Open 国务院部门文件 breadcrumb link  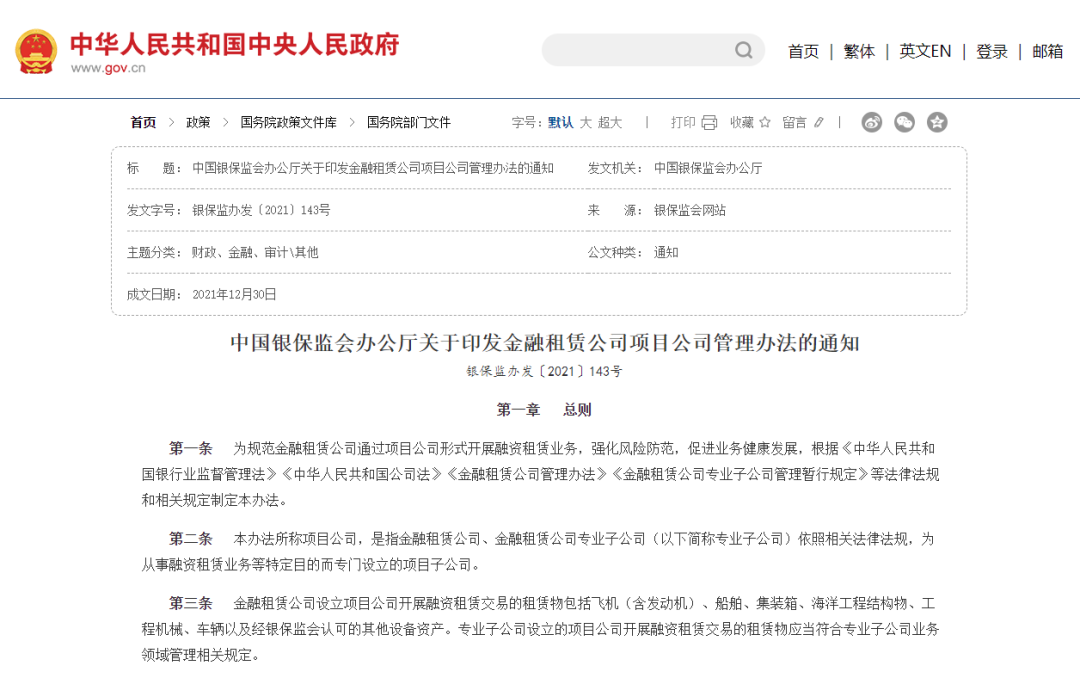[x=408, y=122]
